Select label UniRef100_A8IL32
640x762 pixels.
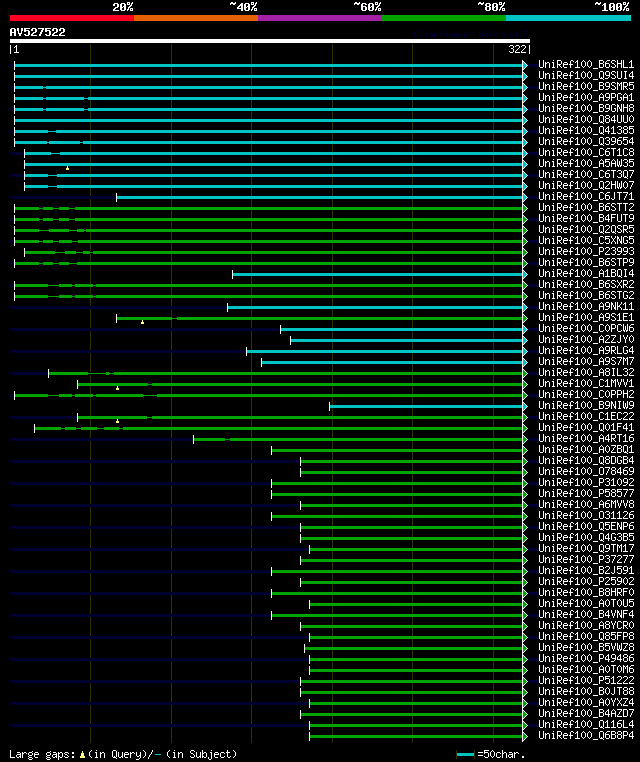tap(586, 372)
